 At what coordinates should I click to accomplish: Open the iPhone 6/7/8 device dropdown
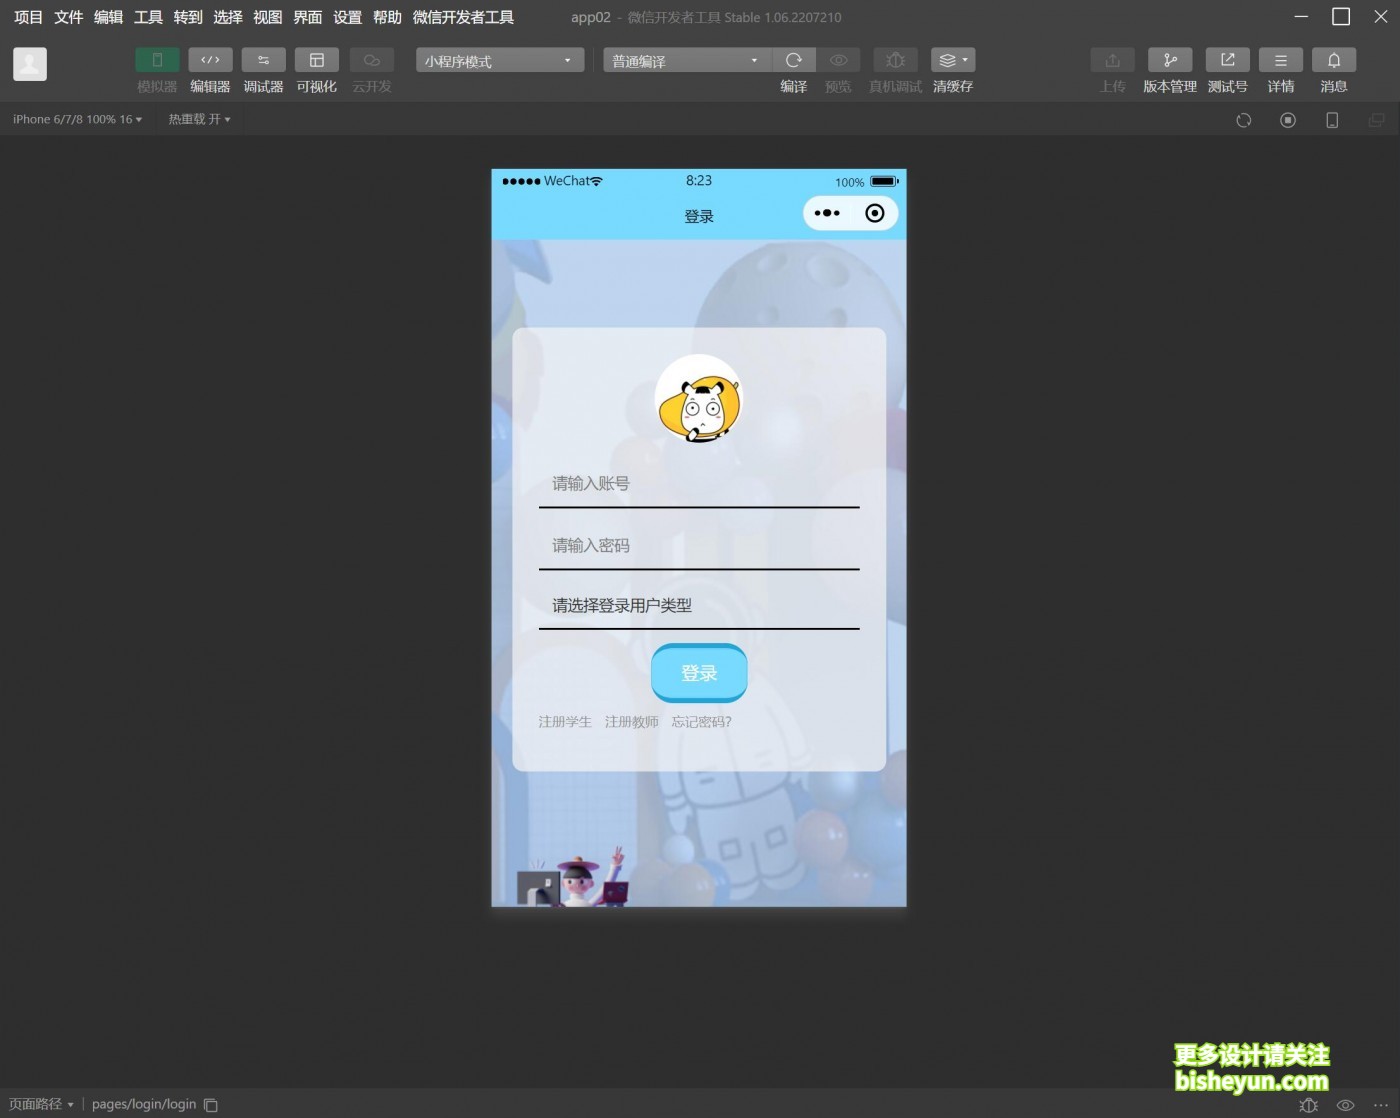point(77,119)
